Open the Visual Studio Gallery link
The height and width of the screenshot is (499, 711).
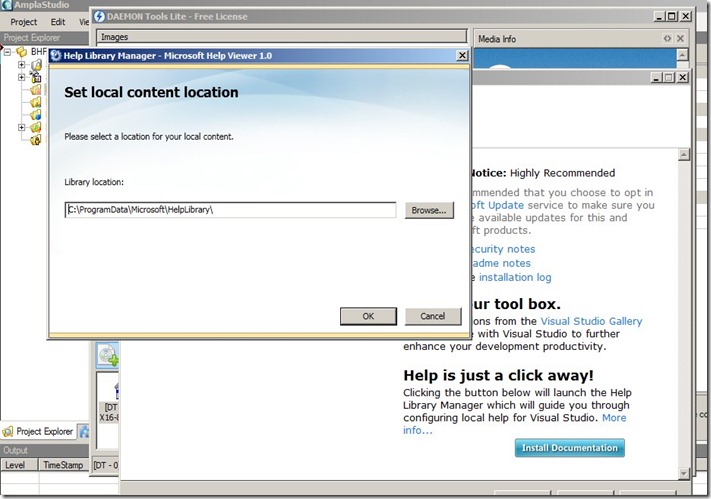pos(591,321)
